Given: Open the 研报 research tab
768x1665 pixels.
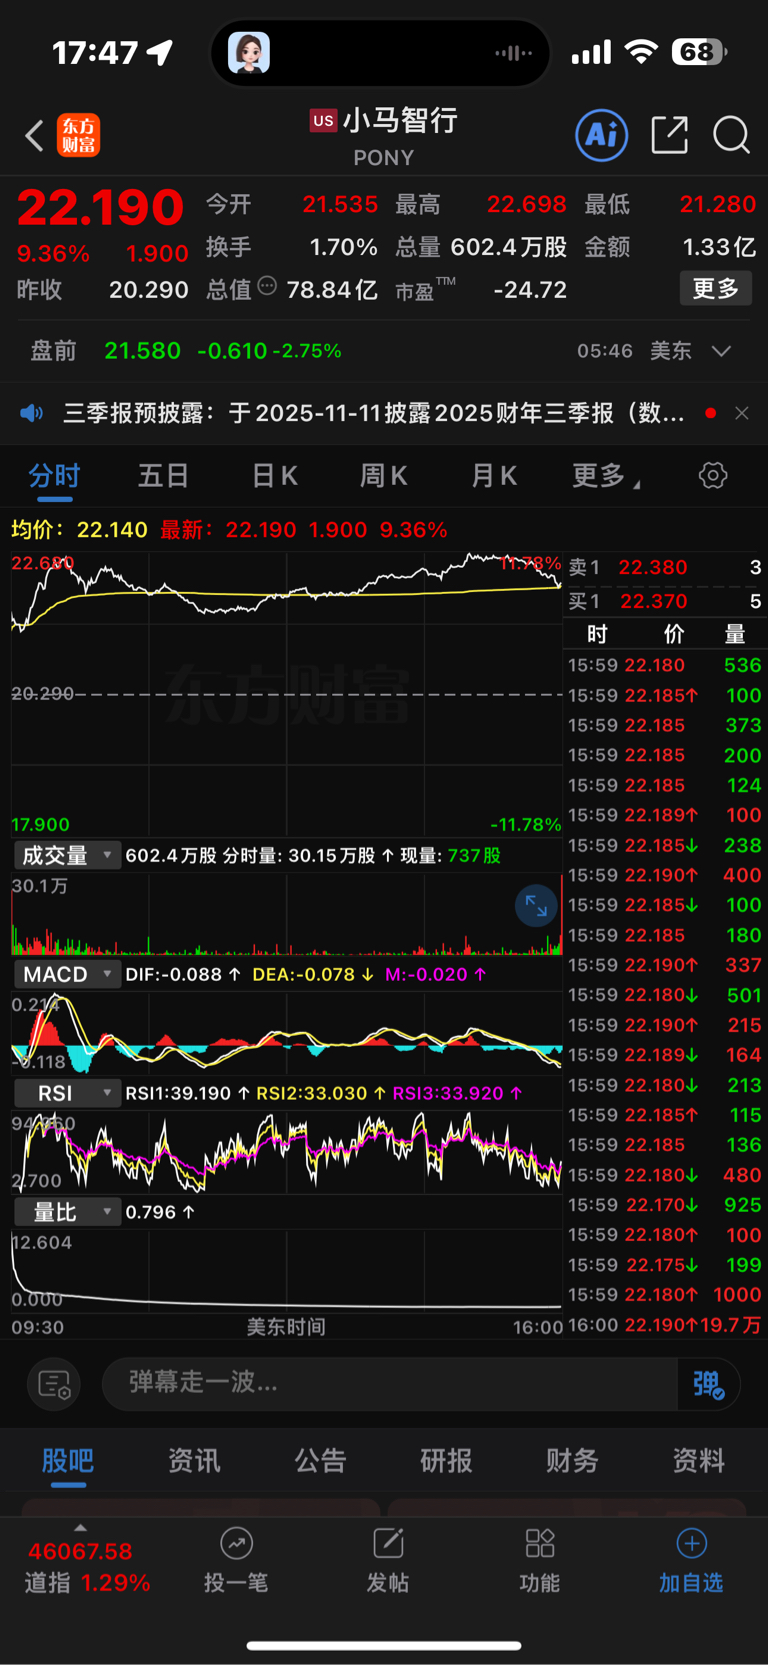Looking at the screenshot, I should [x=446, y=1461].
